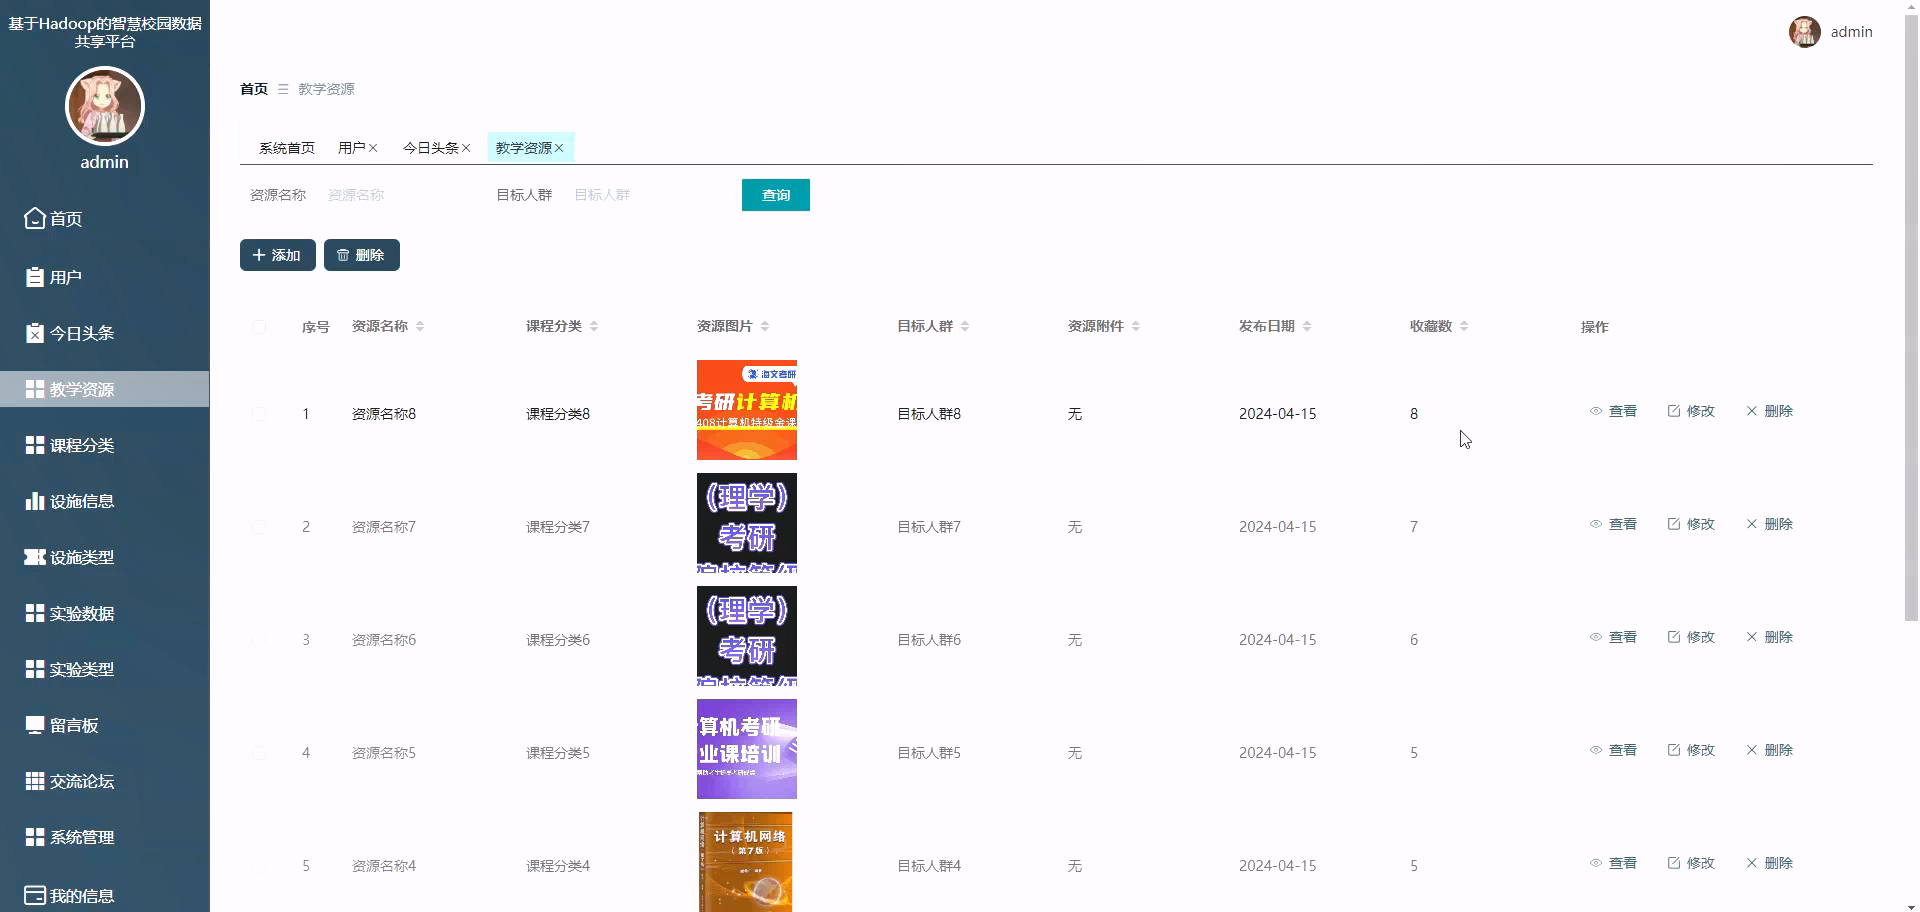Image resolution: width=1920 pixels, height=912 pixels.
Task: Close the 用户 tab
Action: pyautogui.click(x=373, y=148)
